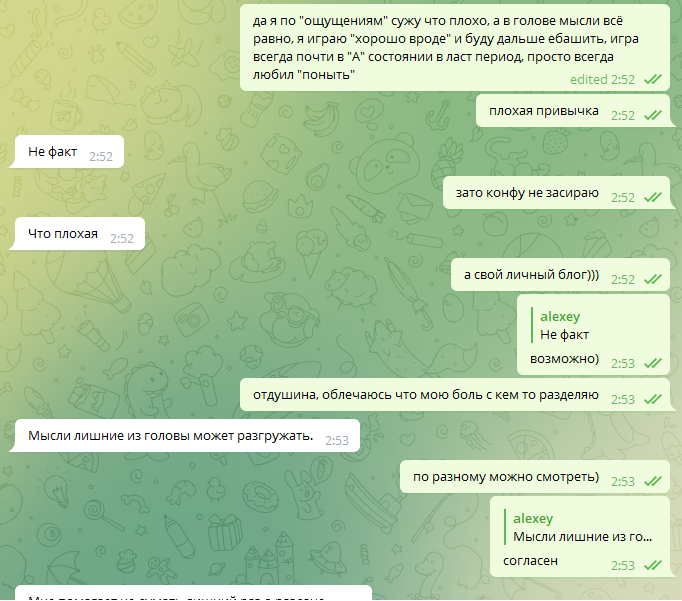
Task: Select the long message starting 'да я по "ощущениям"'
Action: click(455, 47)
